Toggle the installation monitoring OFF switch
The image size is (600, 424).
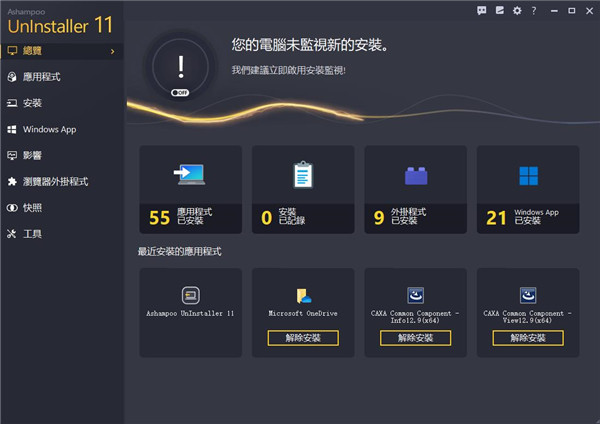tap(180, 93)
